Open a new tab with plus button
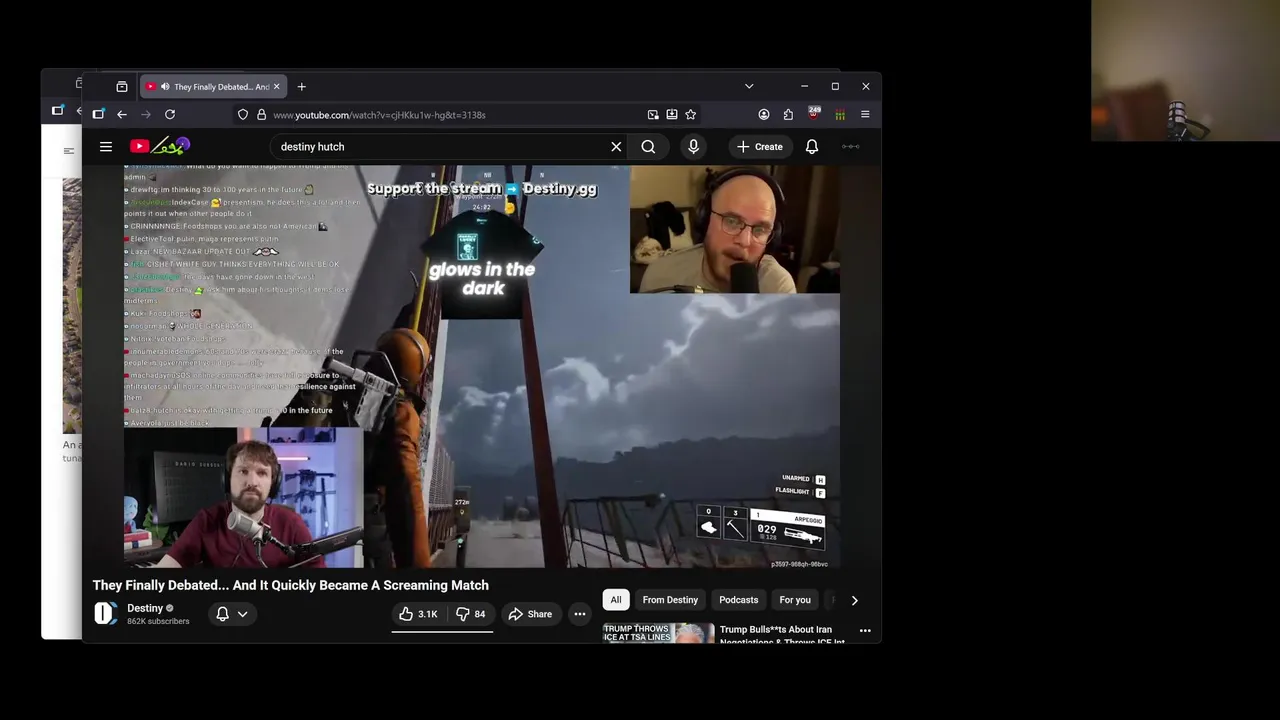This screenshot has width=1280, height=720. pos(301,87)
